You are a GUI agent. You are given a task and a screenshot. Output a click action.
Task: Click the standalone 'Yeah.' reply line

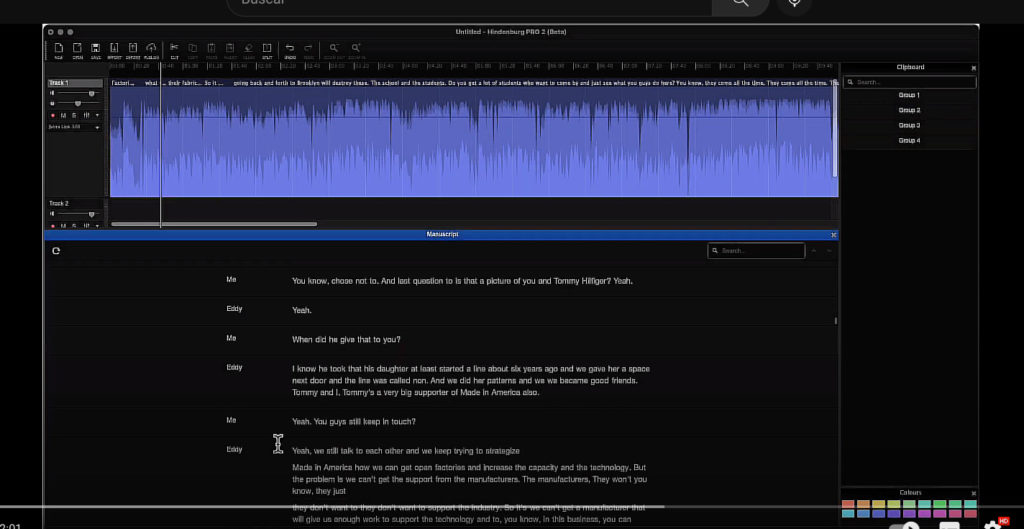coord(302,310)
